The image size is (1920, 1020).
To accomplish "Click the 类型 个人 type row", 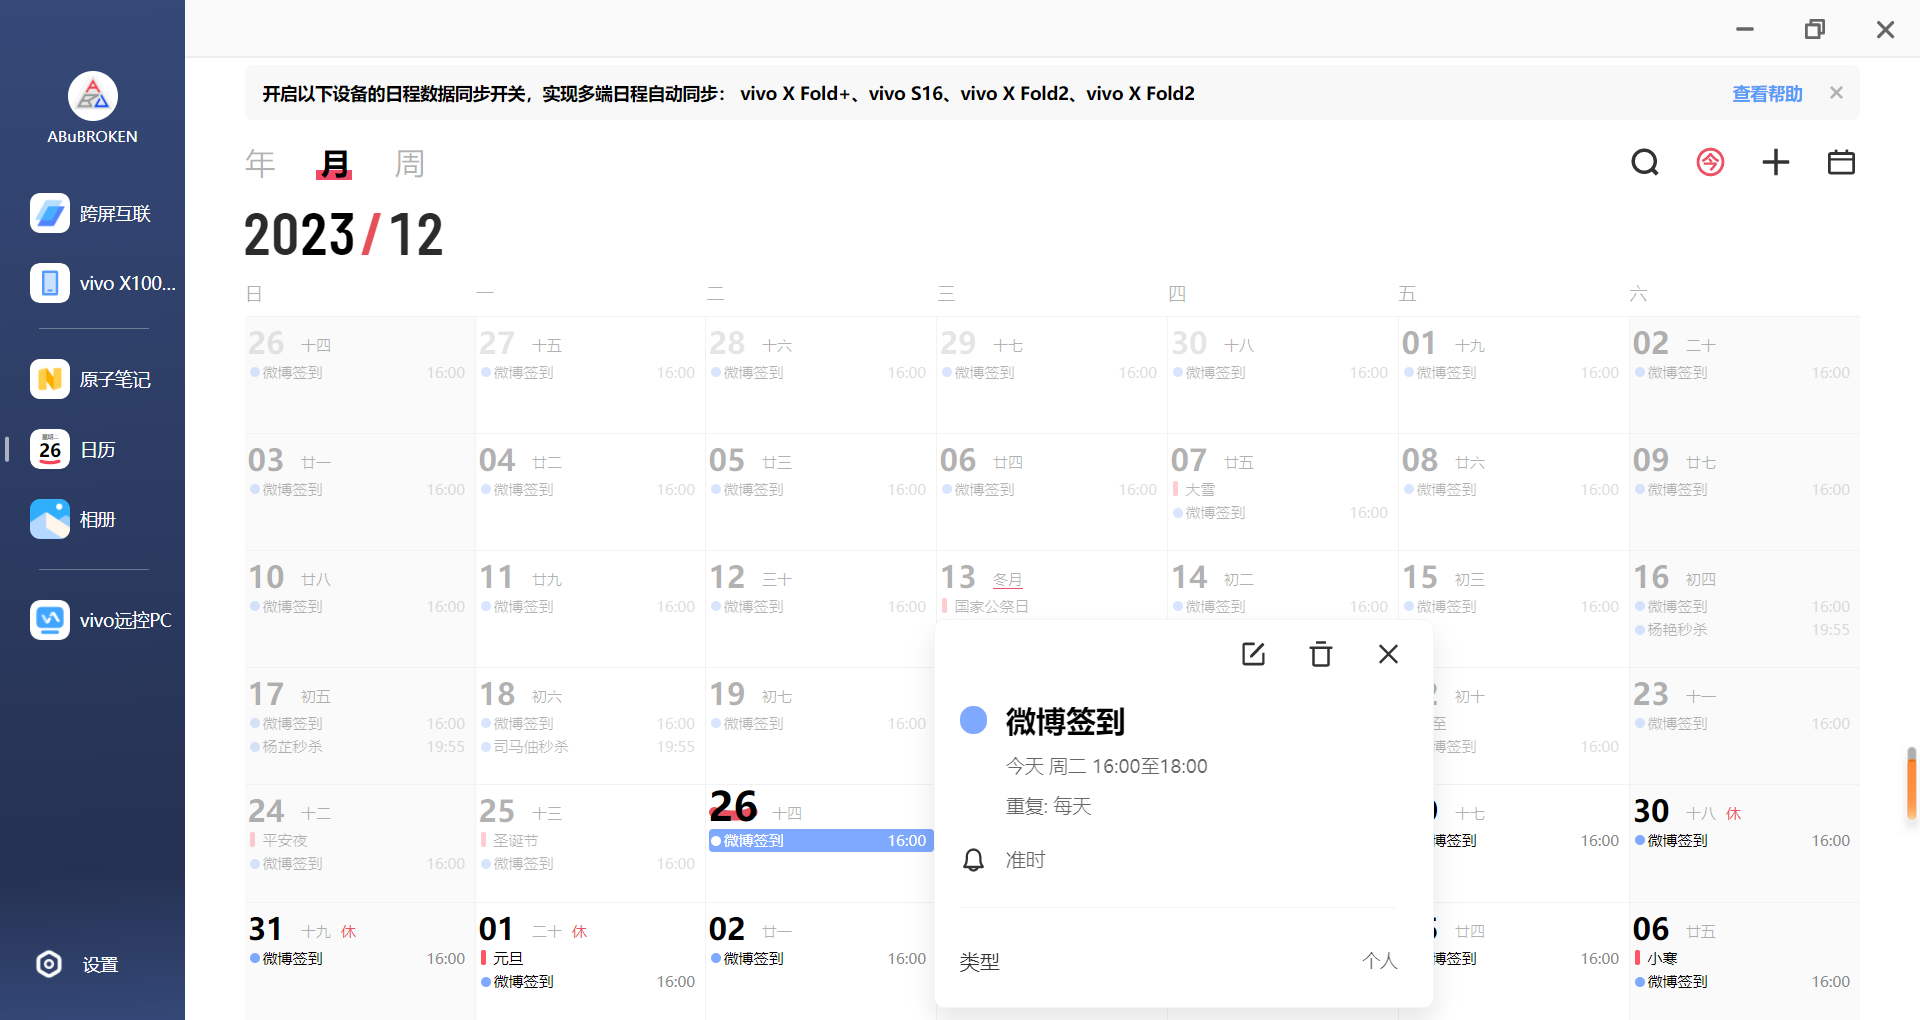I will 1178,961.
